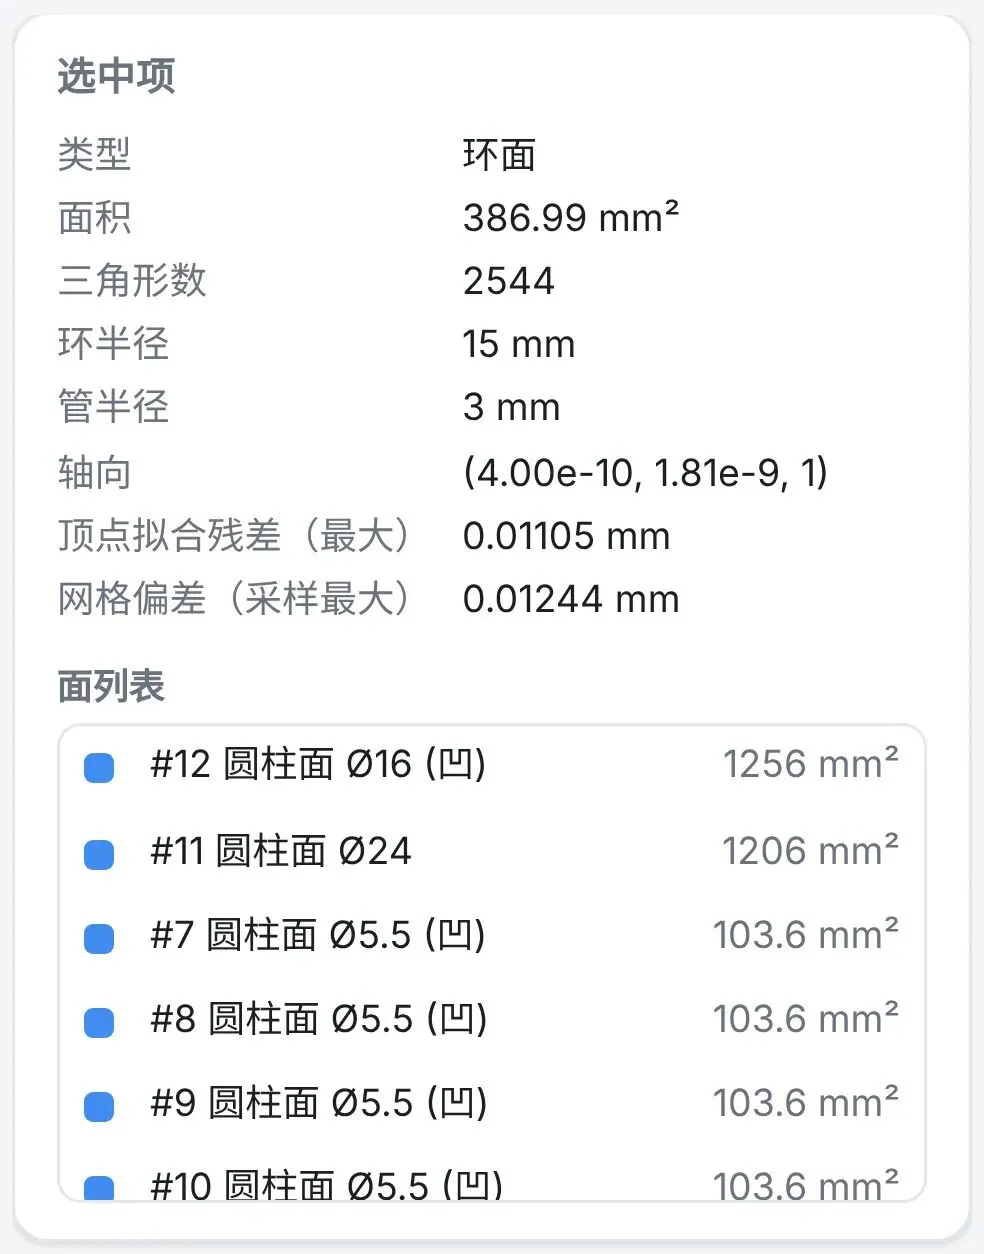Click the 1206 mm² area value
Viewport: 984px width, 1254px height.
810,850
